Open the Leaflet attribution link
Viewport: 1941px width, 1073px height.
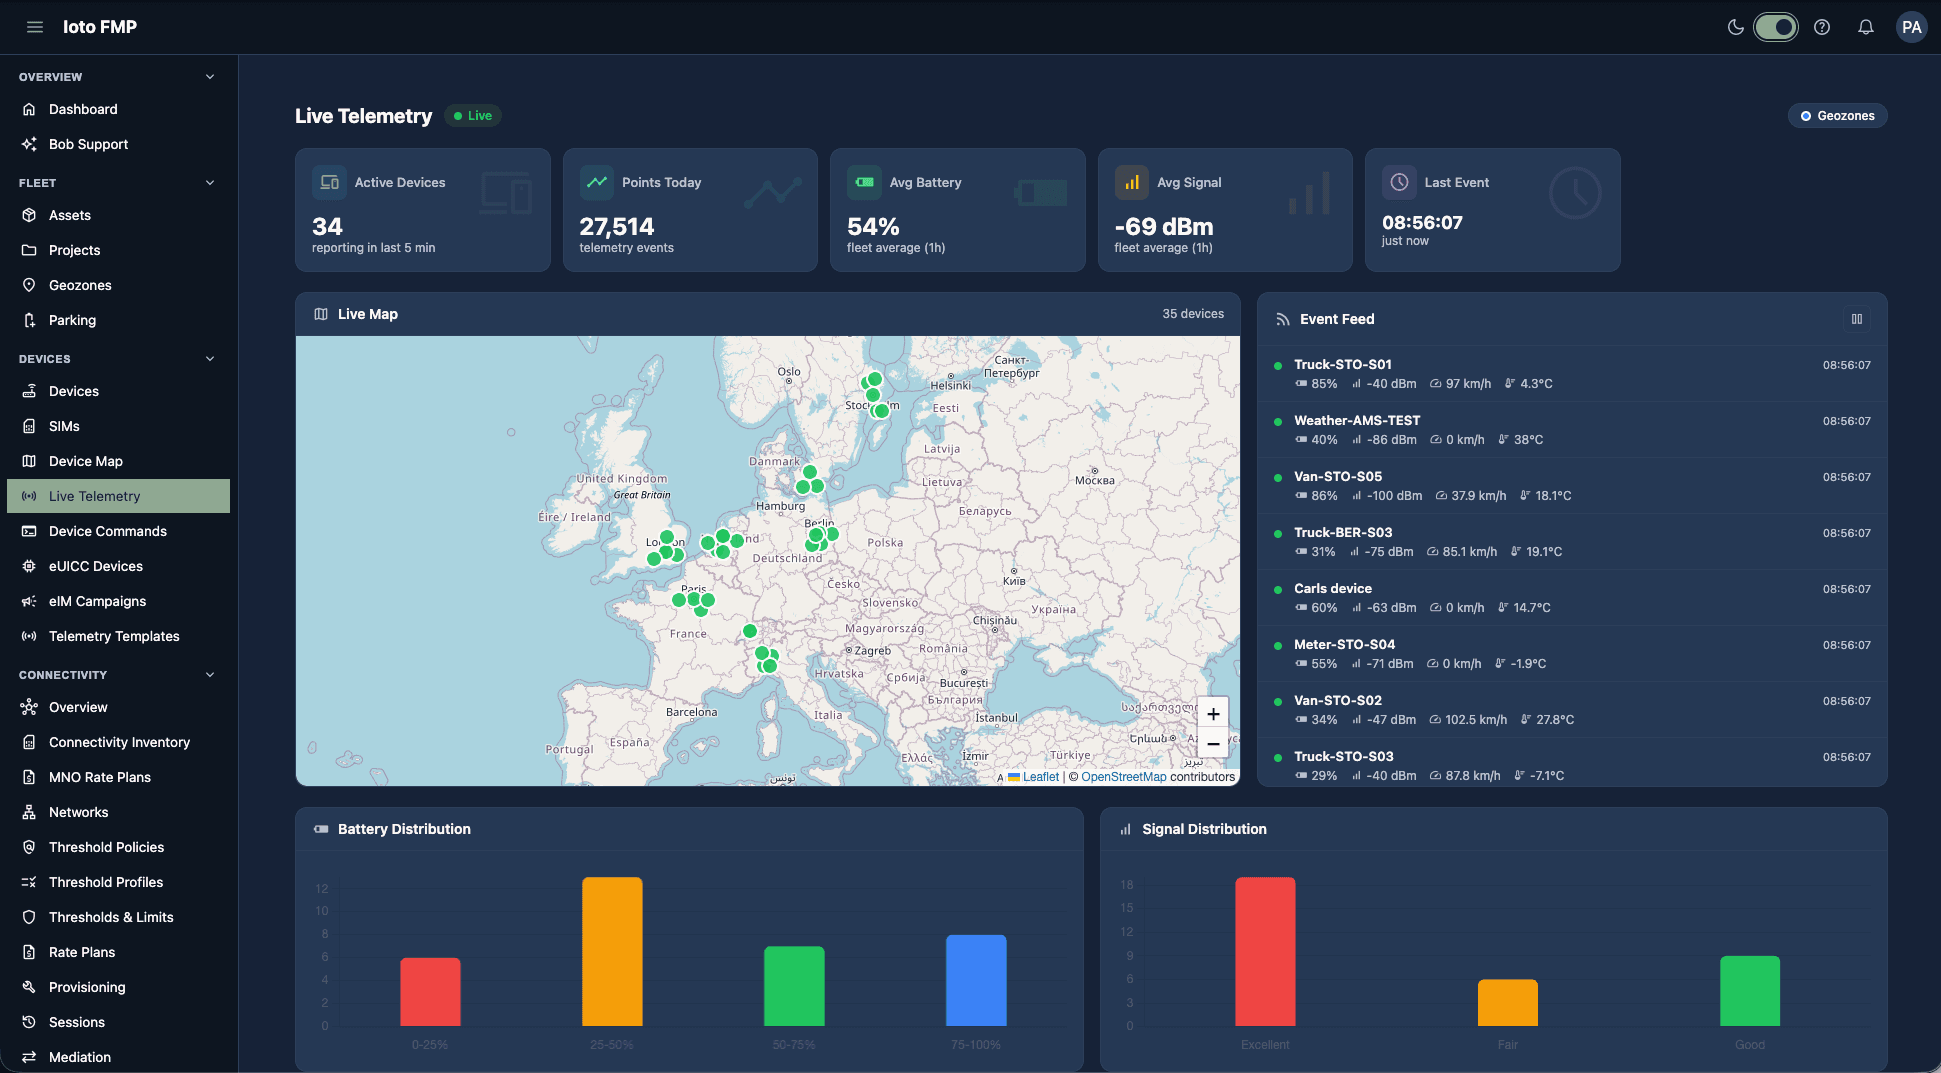(1040, 777)
